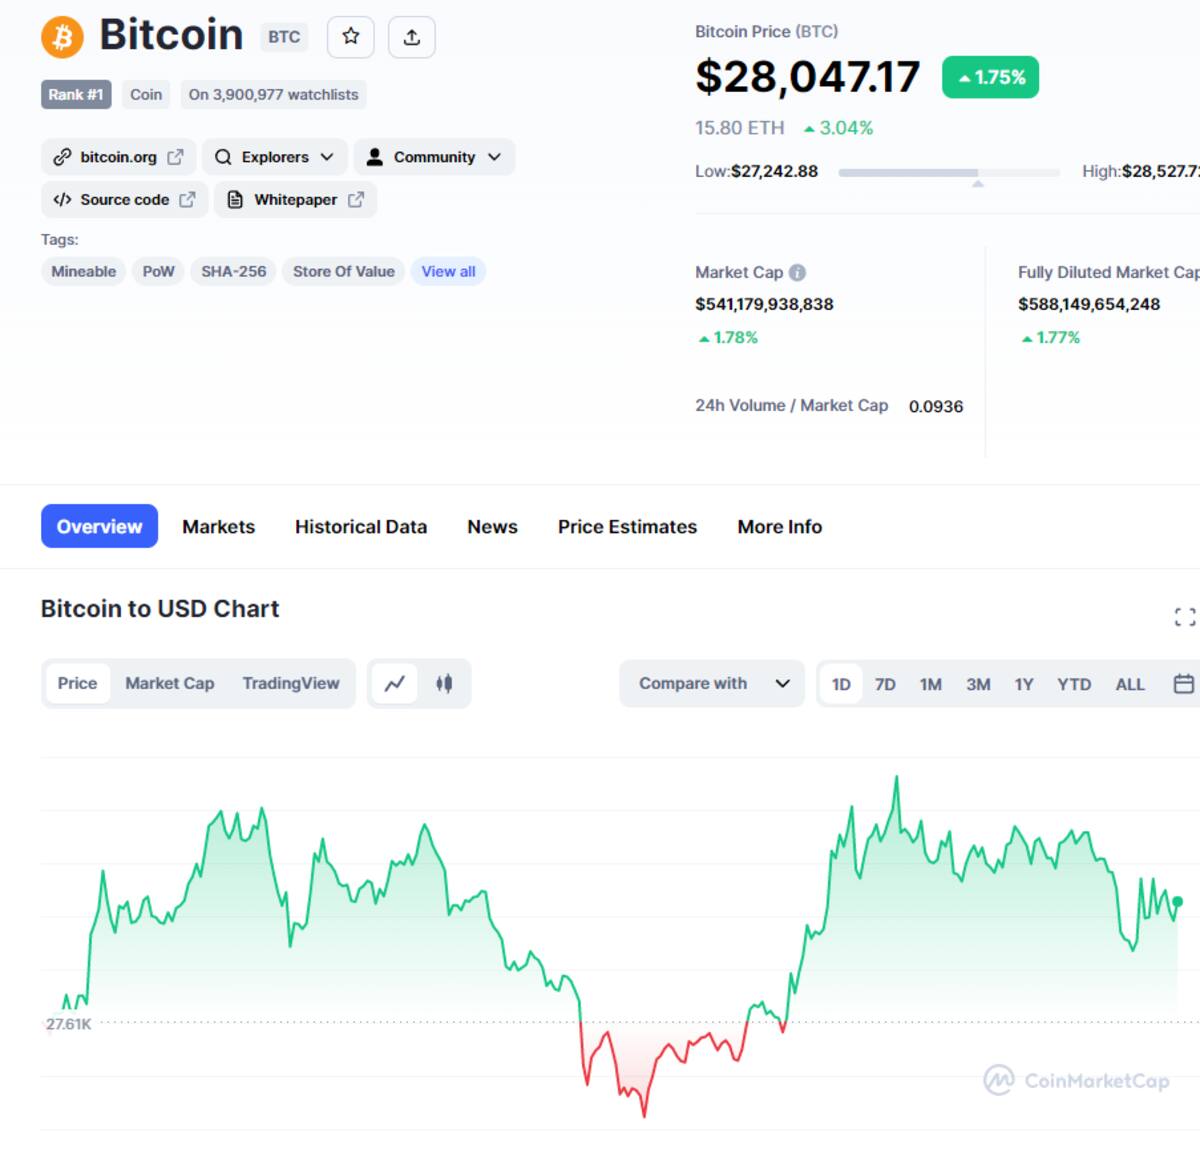This screenshot has height=1165, width=1200.
Task: Open the Historical Data tab
Action: [361, 527]
